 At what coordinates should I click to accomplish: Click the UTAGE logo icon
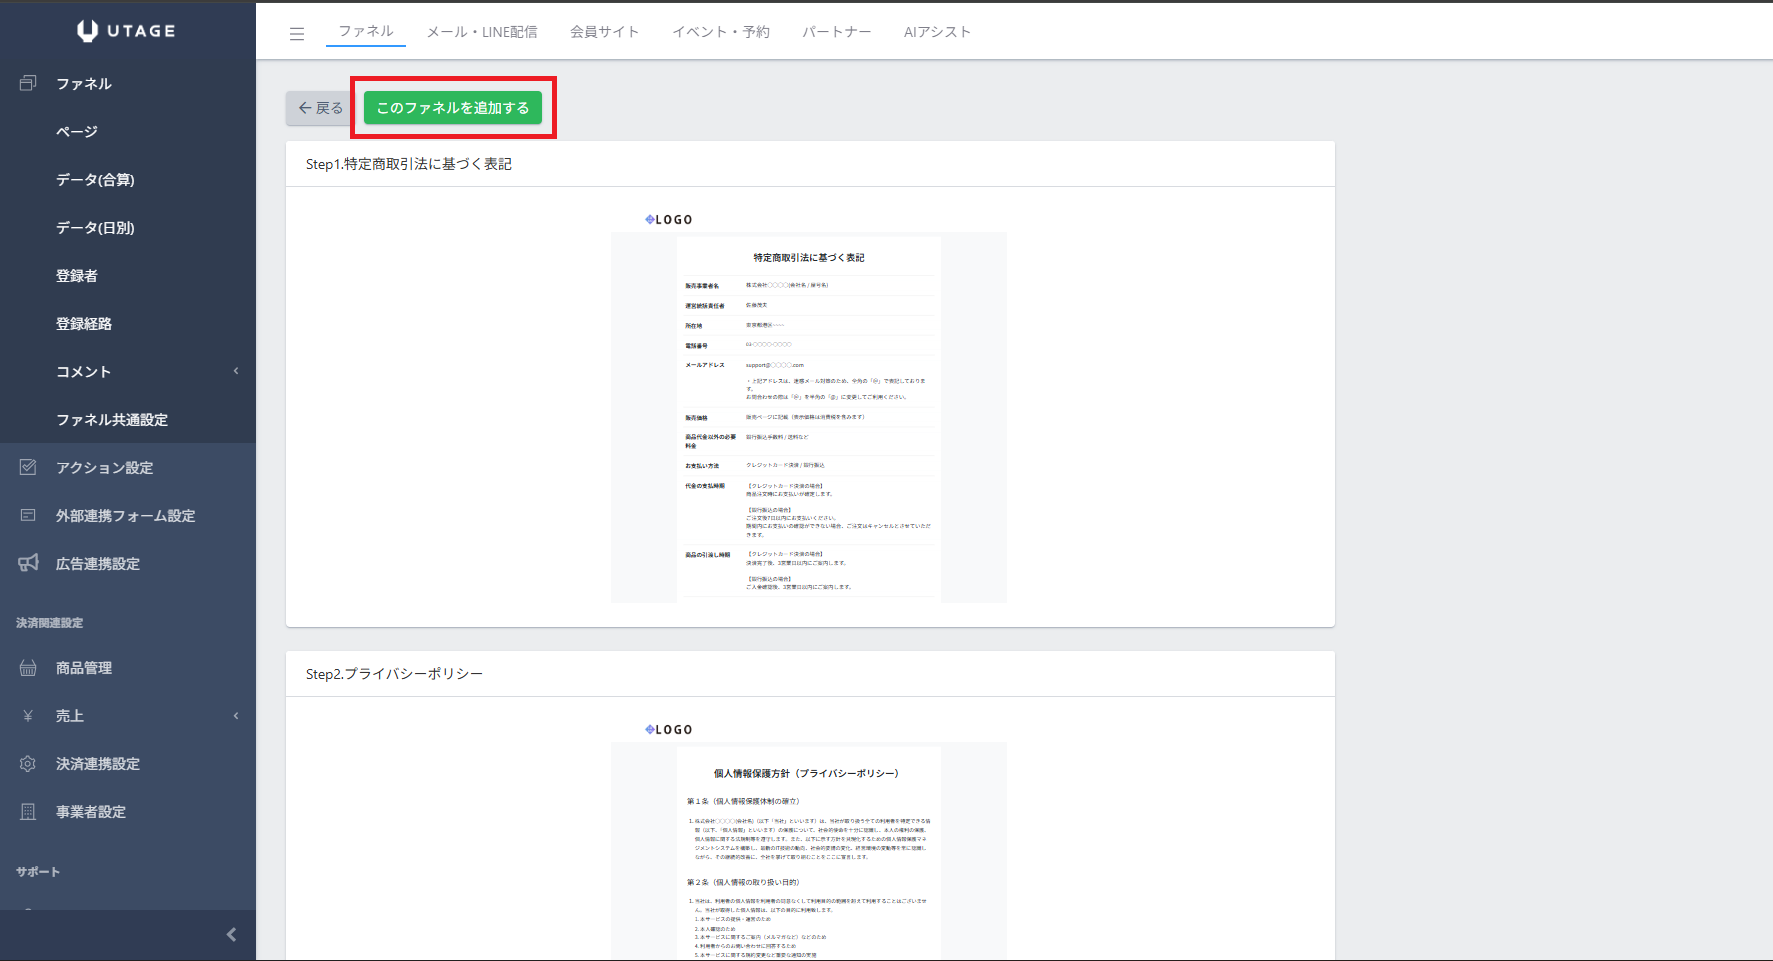point(88,31)
